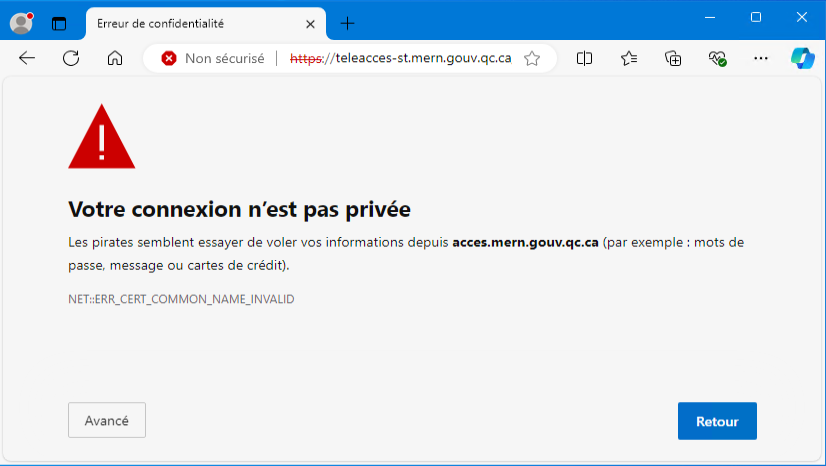Viewport: 826px width, 466px height.
Task: Click the red Non sécurisé warning icon
Action: pyautogui.click(x=169, y=58)
